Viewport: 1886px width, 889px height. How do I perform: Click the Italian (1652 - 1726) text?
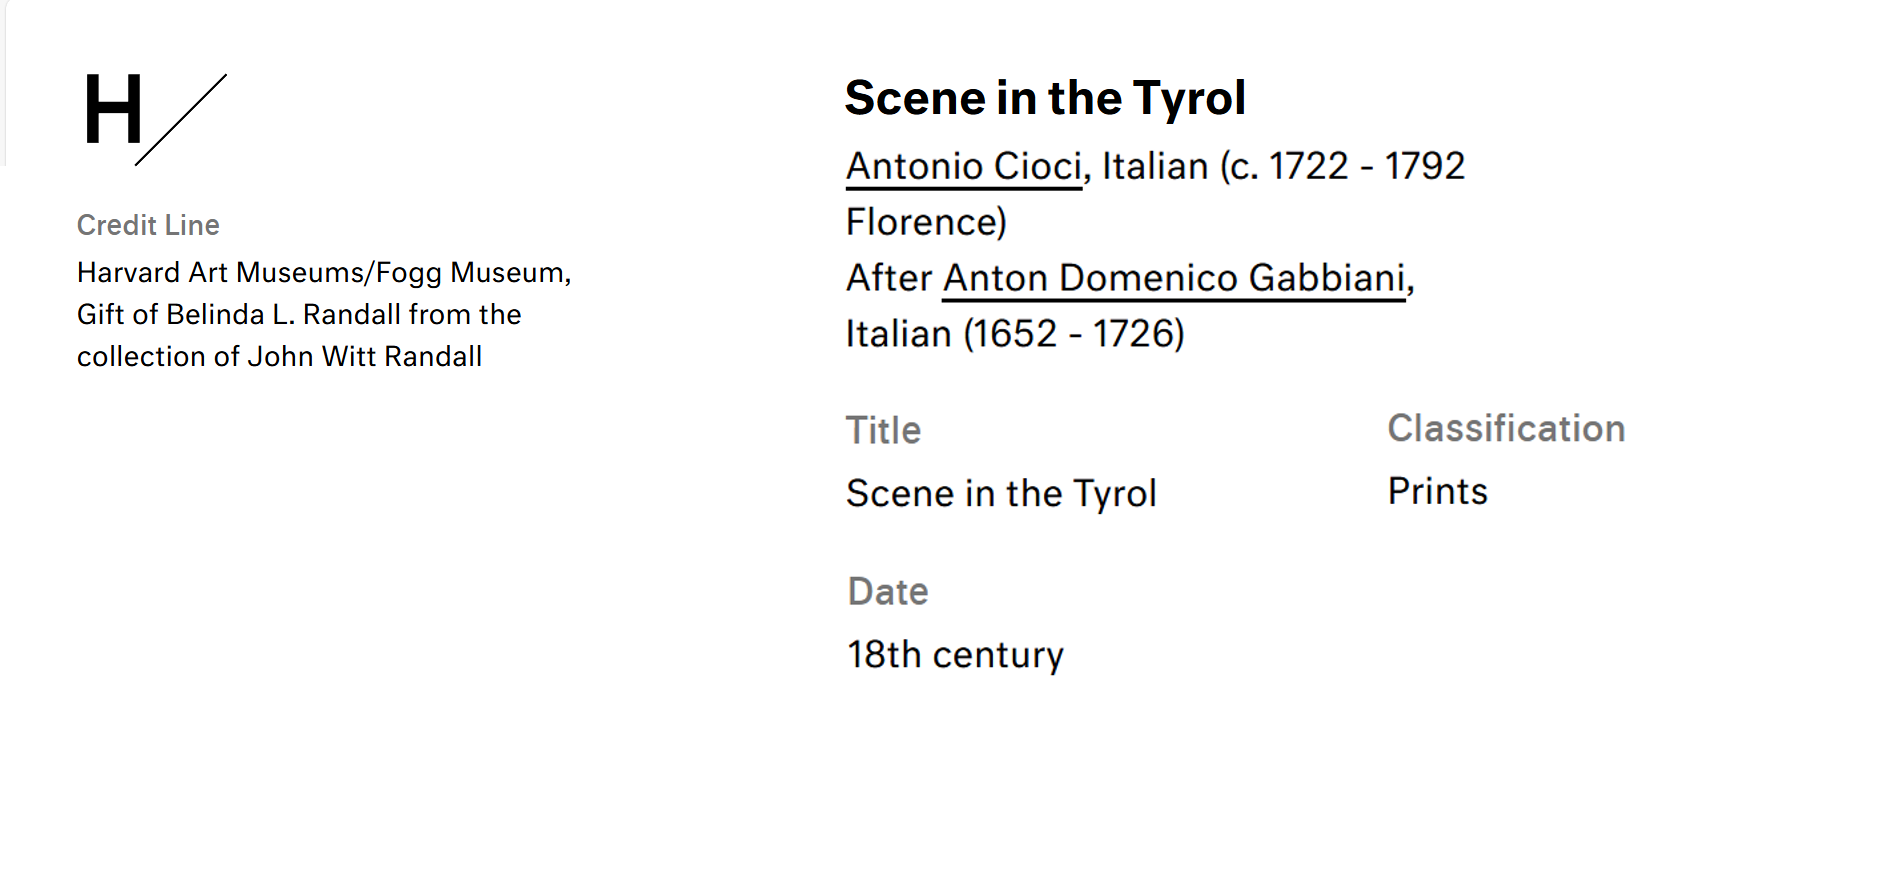[1015, 334]
